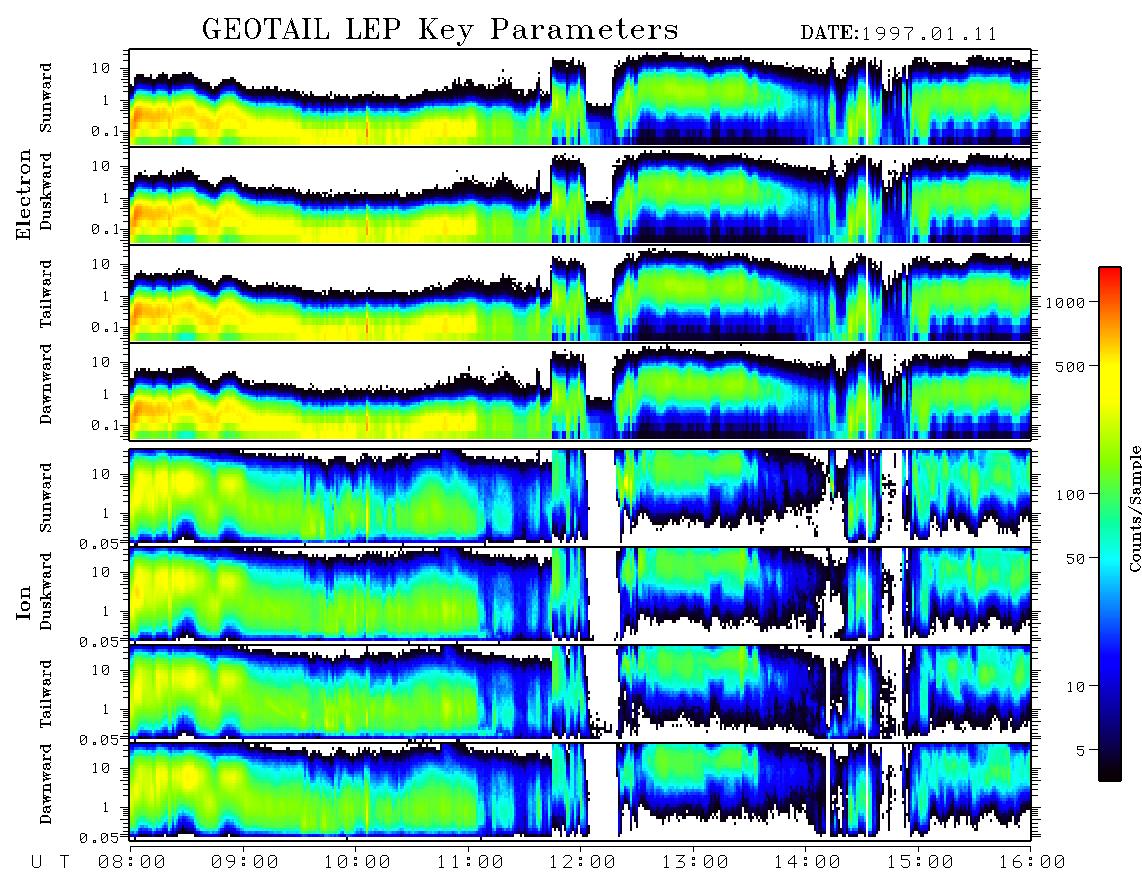Click the "15:00" time tick label
Screen dimensions: 1142x880
920,862
